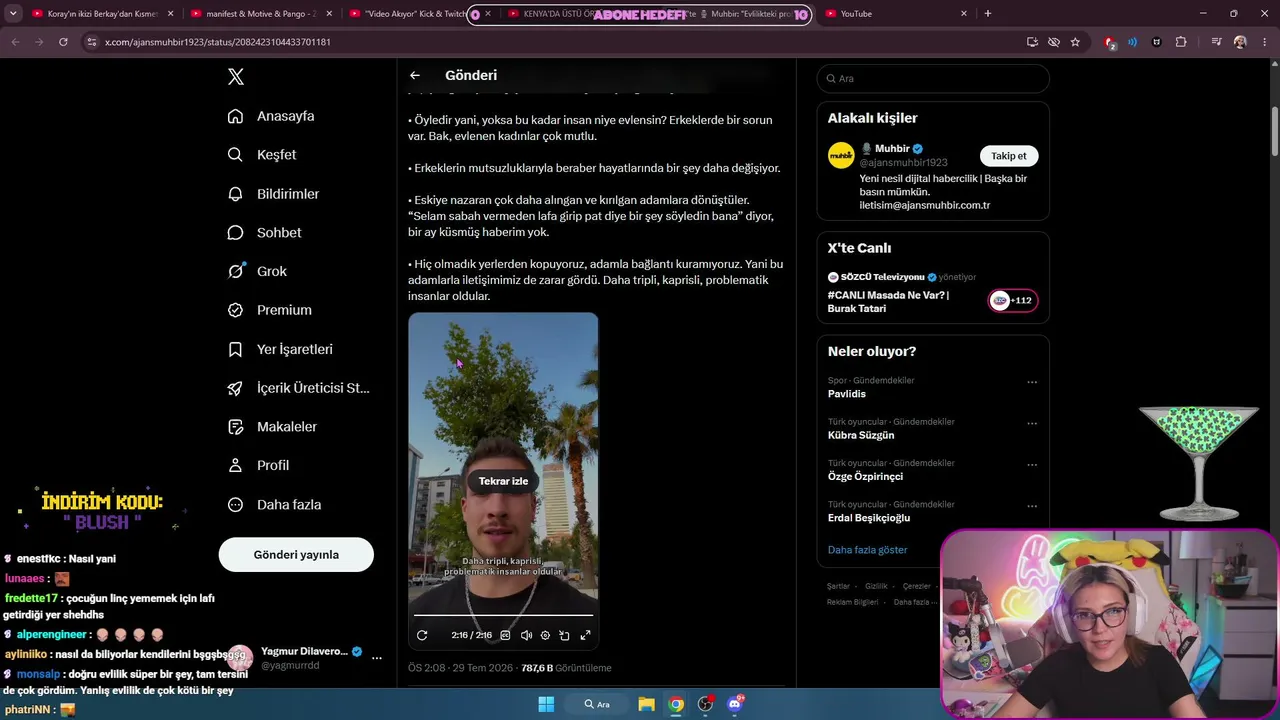Toggle picture-in-picture for the video
The image size is (1280, 720).
(x=565, y=635)
